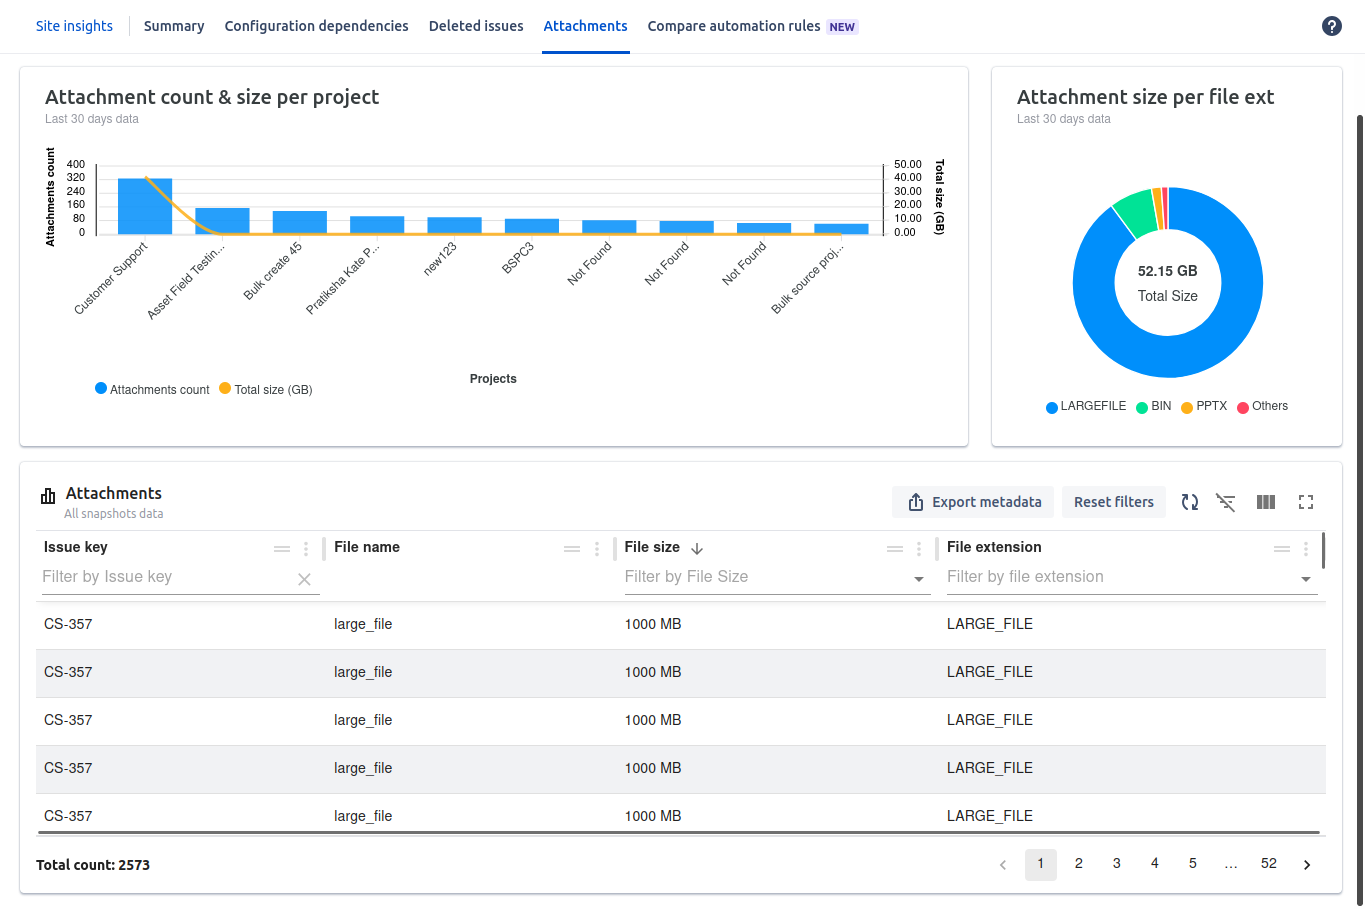Click the File name column header
Screen dimensions: 1365x909
click(x=367, y=547)
